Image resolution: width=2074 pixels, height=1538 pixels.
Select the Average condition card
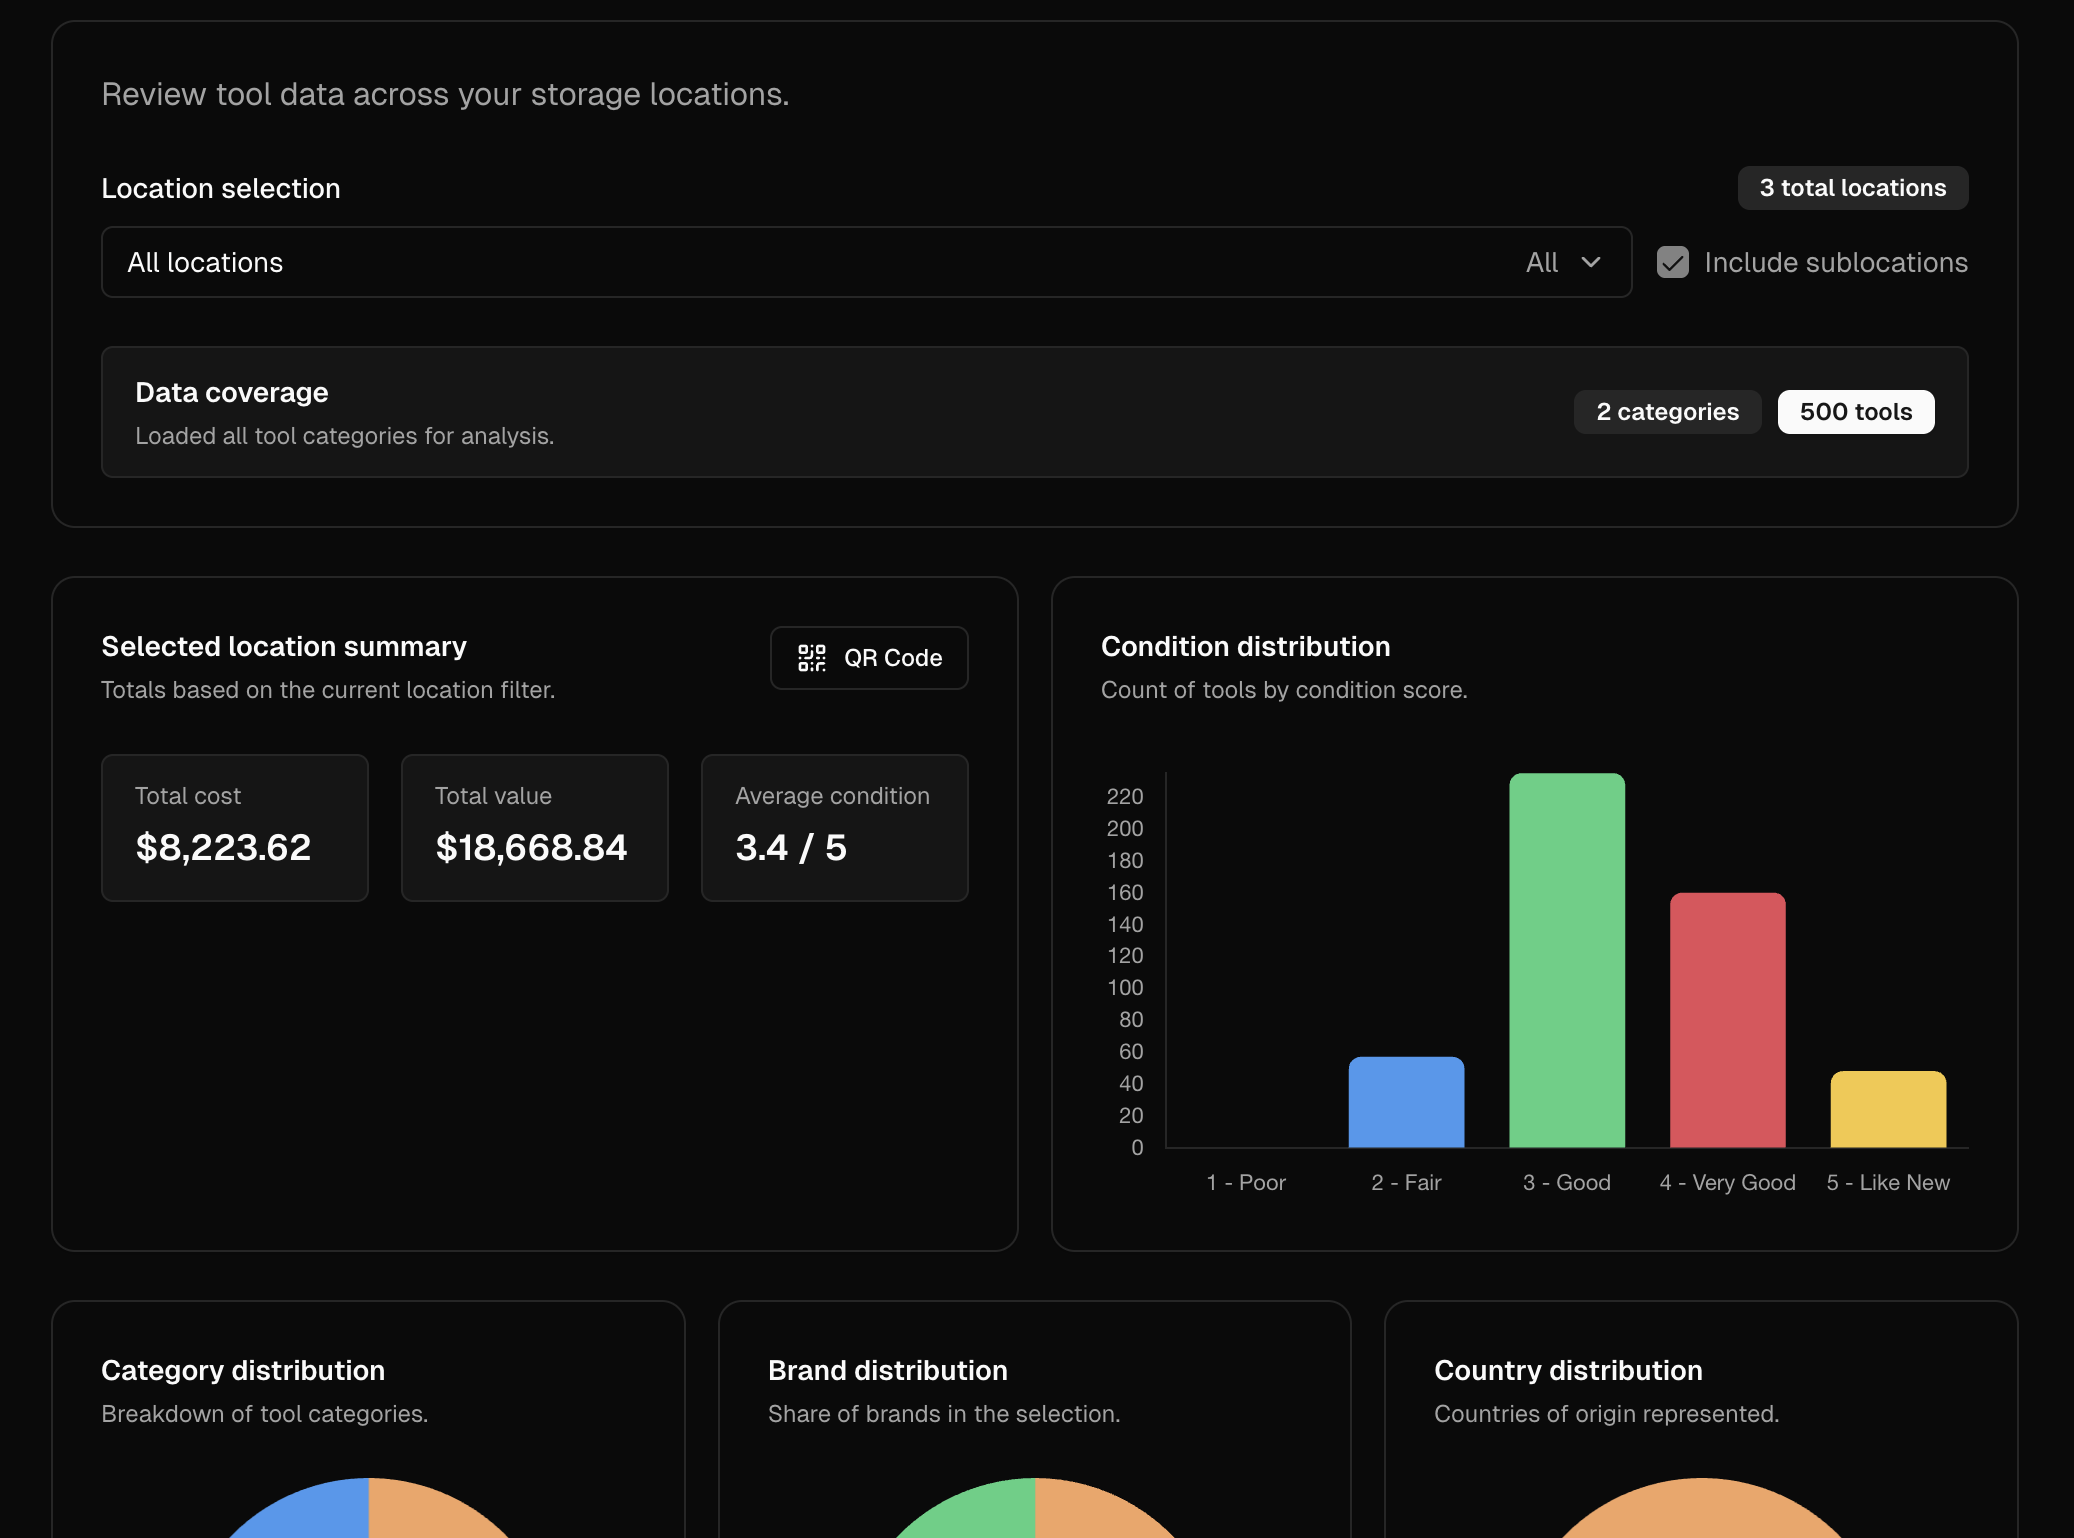[835, 828]
